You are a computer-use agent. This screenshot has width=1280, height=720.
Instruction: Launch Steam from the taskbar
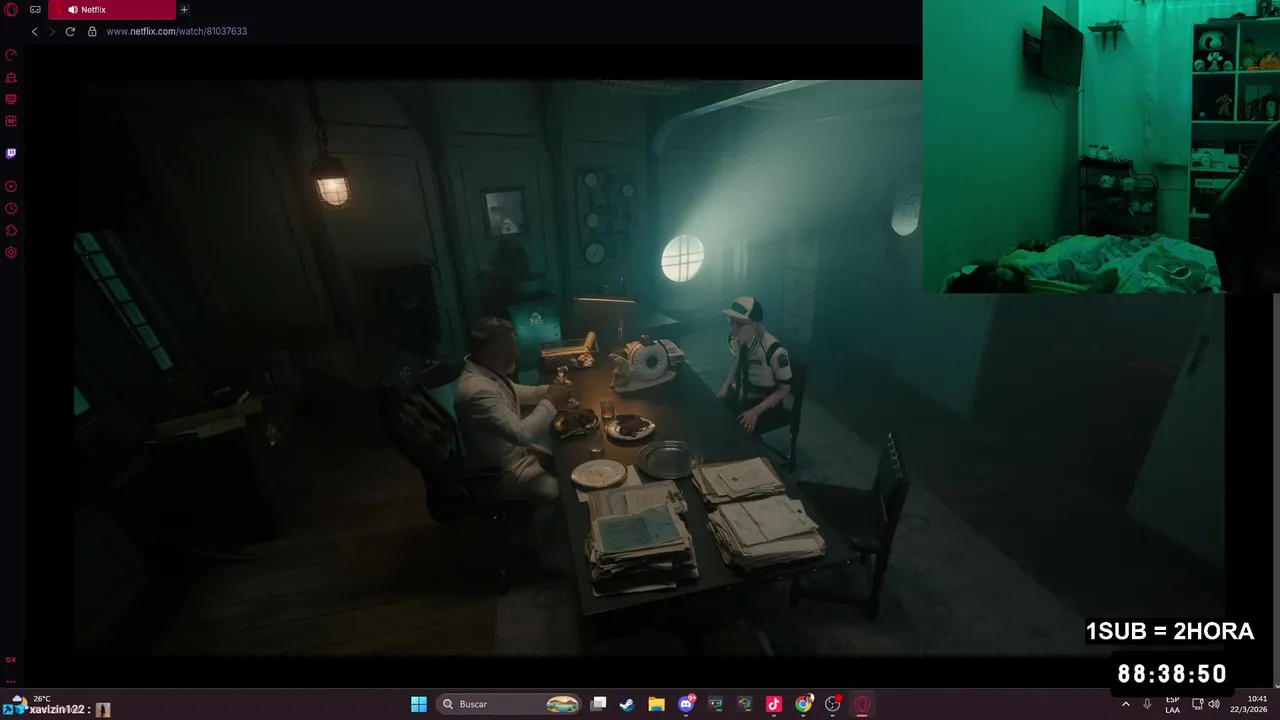tap(626, 704)
